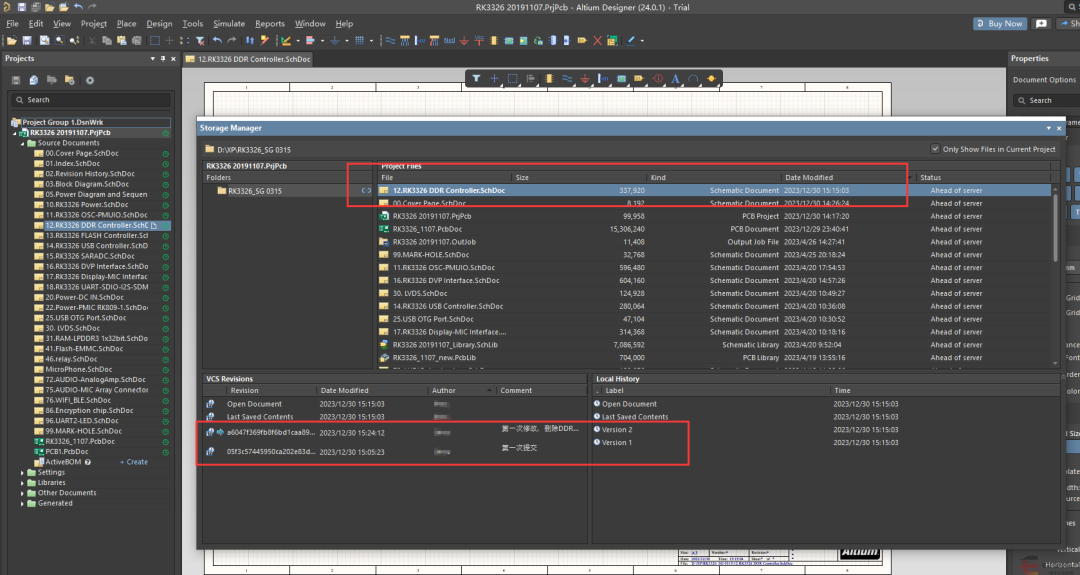Viewport: 1080px width, 575px height.
Task: Click the Projects panel search field
Action: 90,100
